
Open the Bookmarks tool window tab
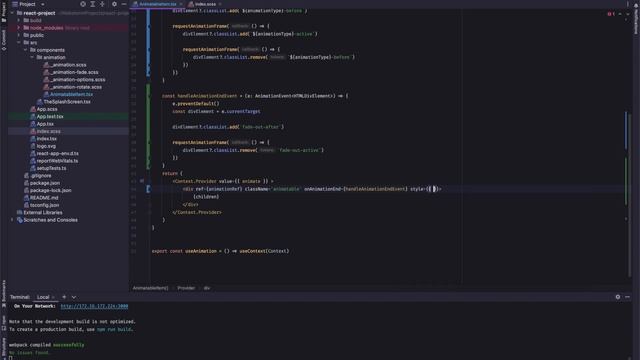(4, 293)
